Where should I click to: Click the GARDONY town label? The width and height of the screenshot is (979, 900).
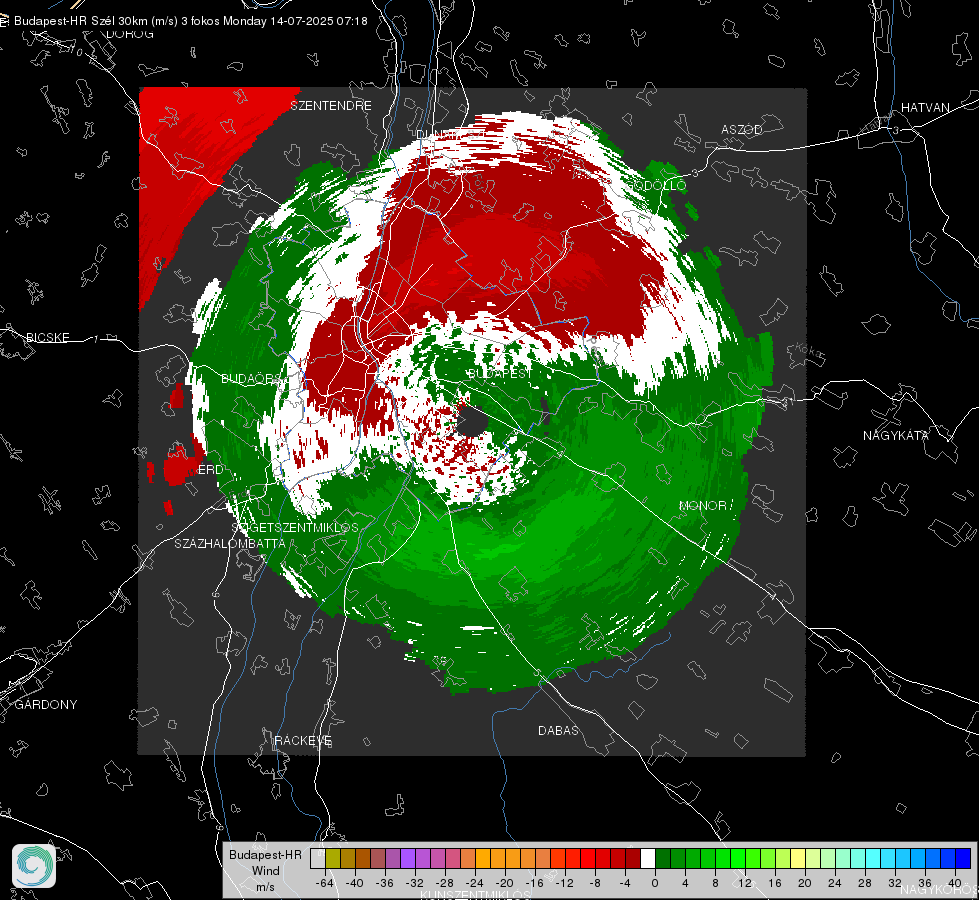[46, 705]
